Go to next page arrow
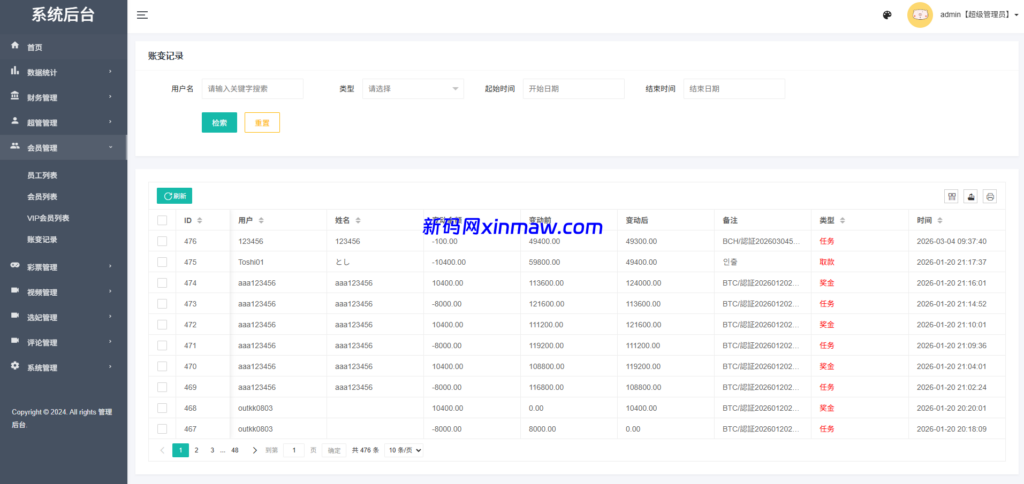Image resolution: width=1024 pixels, height=484 pixels. coord(255,450)
